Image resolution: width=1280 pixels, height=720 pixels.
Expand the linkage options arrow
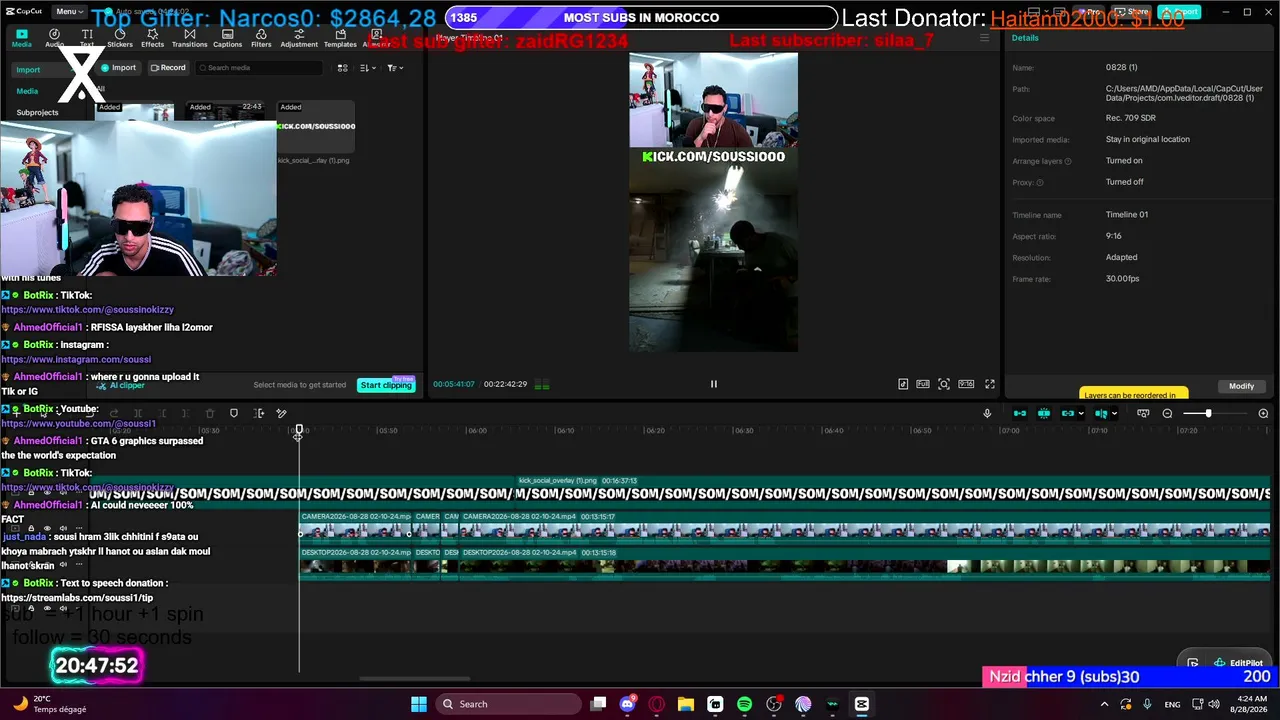tap(1081, 414)
